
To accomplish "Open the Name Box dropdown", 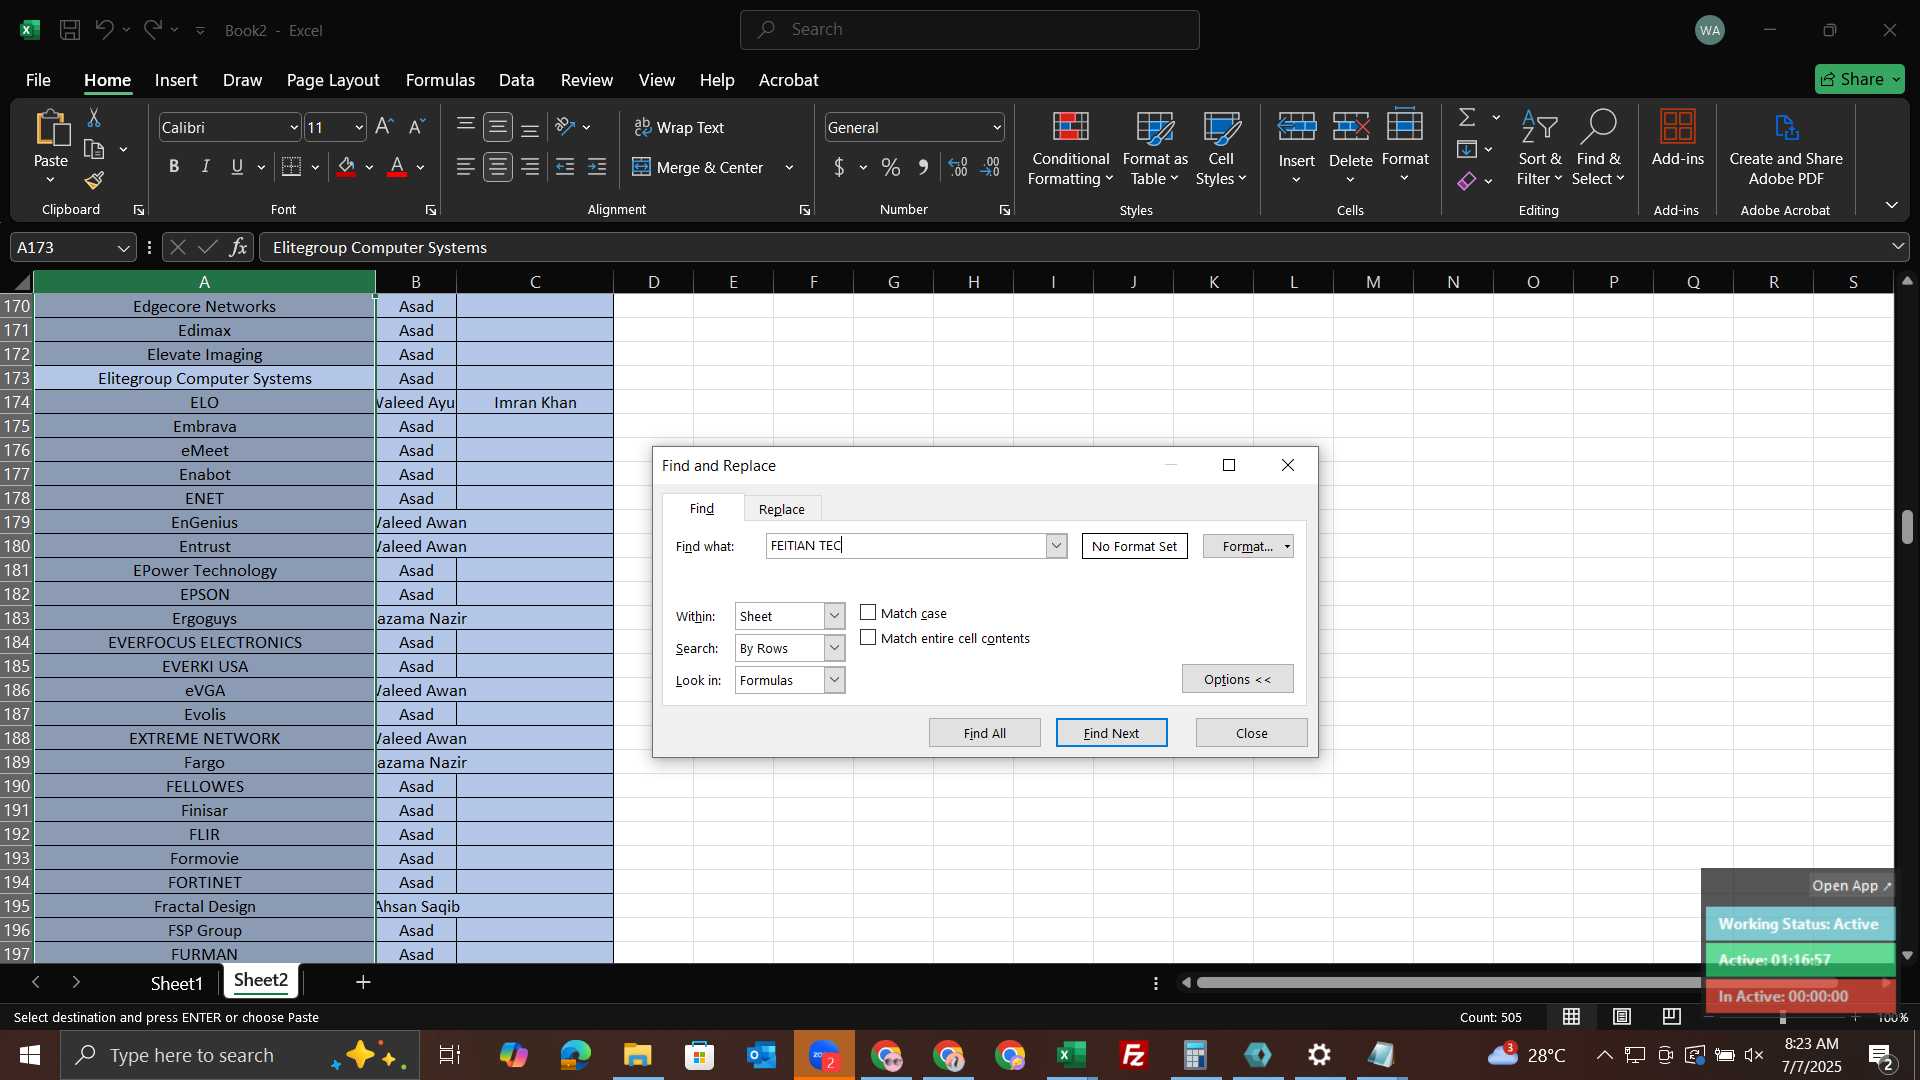I will tap(123, 248).
